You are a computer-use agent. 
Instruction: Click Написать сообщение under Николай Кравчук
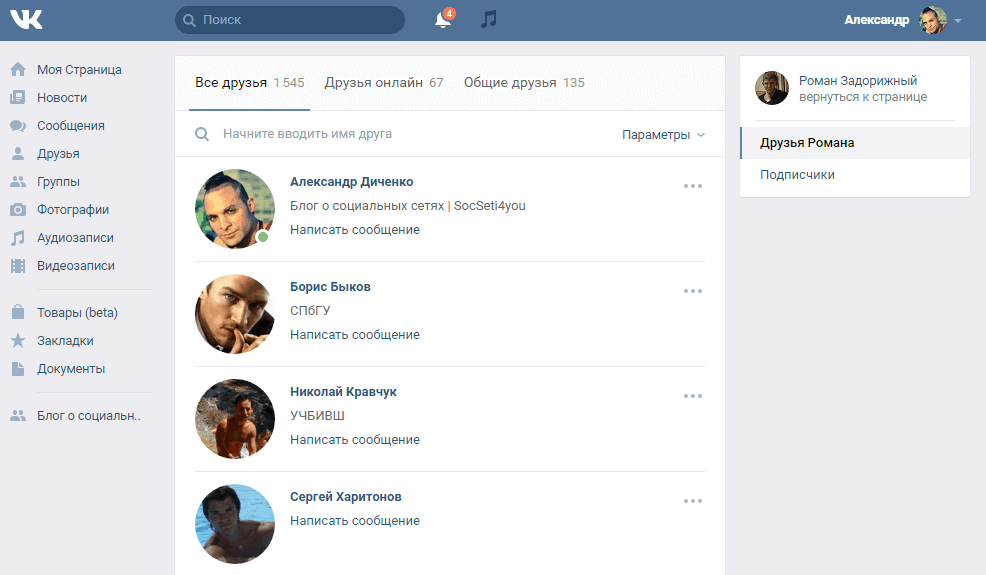[355, 440]
